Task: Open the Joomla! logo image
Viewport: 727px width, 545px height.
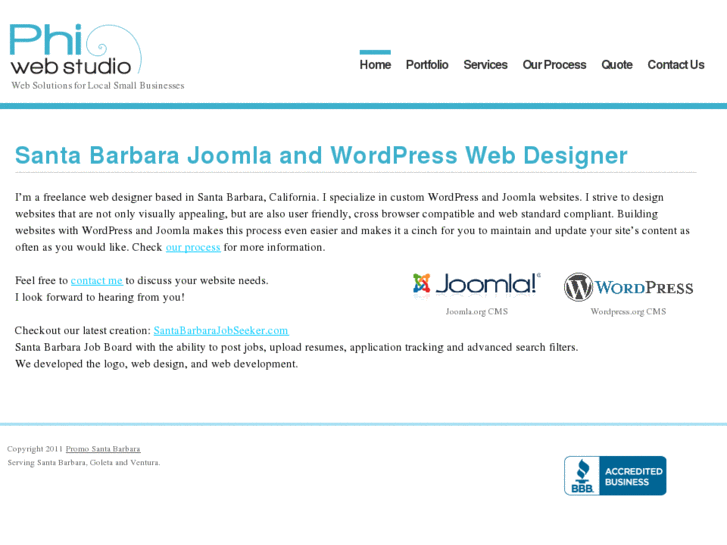Action: 476,284
